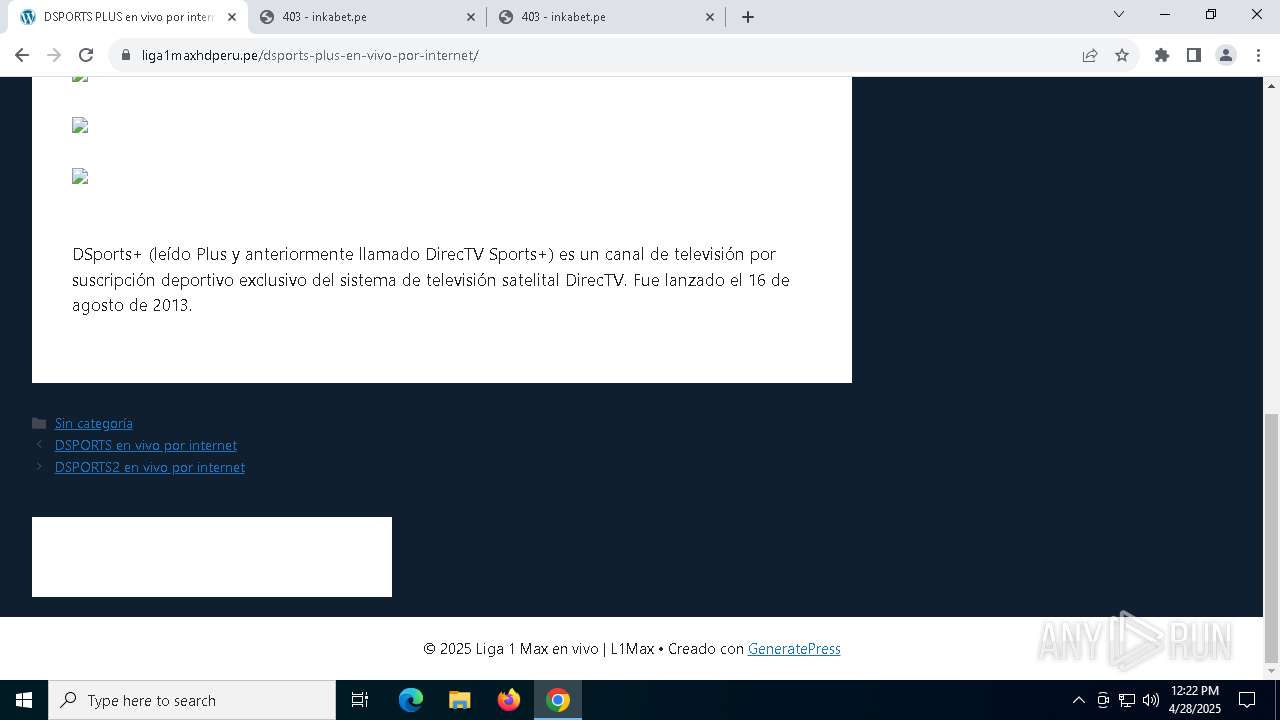Open the notification center icon
Viewport: 1280px width, 720px height.
point(1247,700)
